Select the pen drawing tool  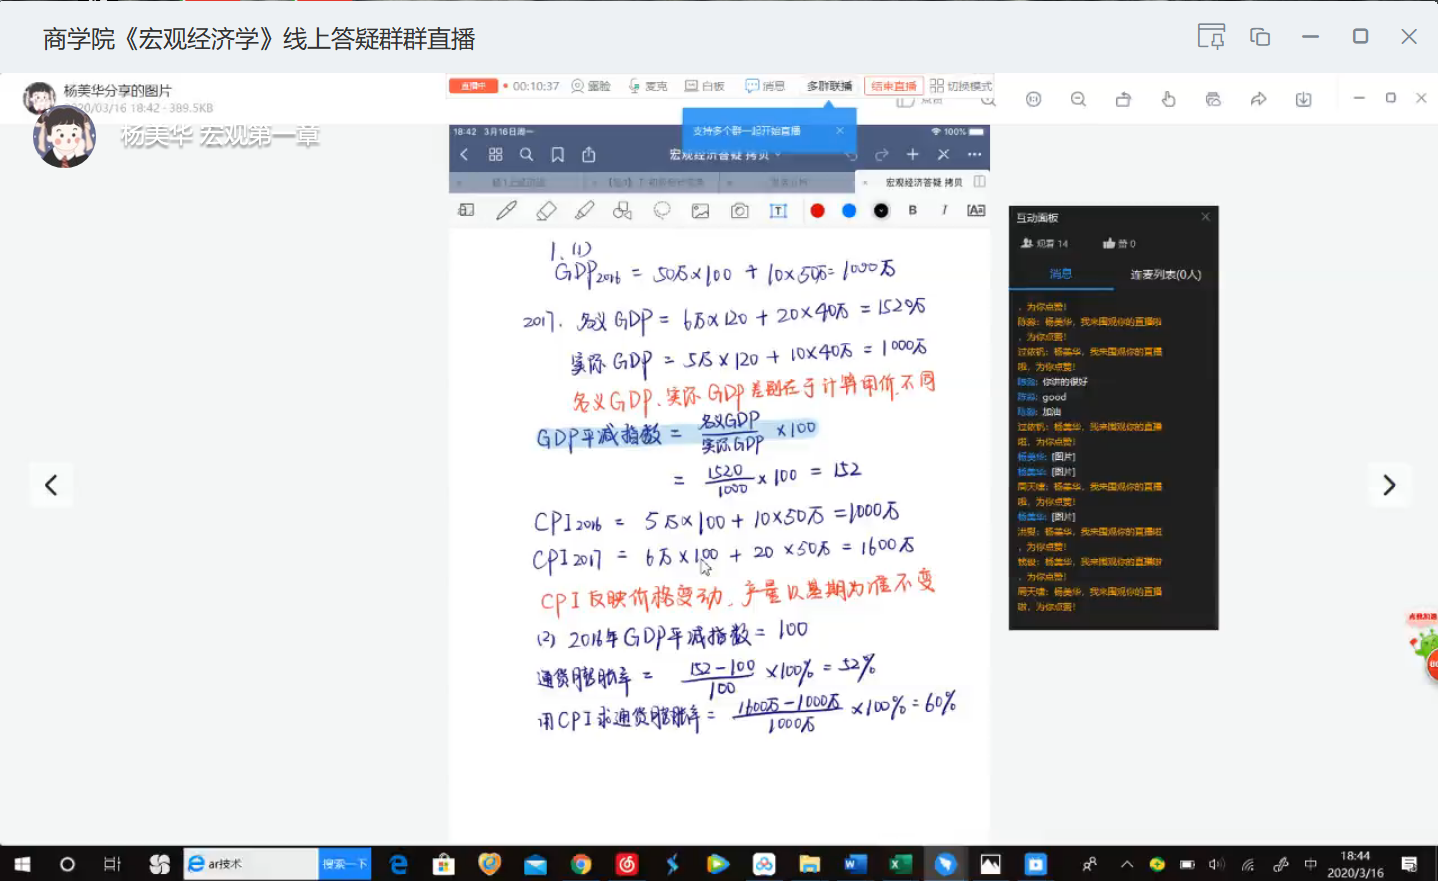pos(507,210)
